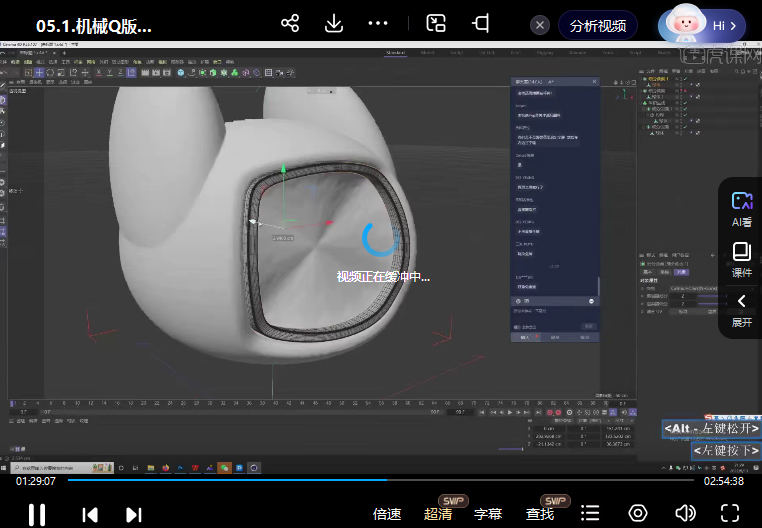Download the video with the download icon
Image resolution: width=762 pixels, height=528 pixels.
pos(334,24)
